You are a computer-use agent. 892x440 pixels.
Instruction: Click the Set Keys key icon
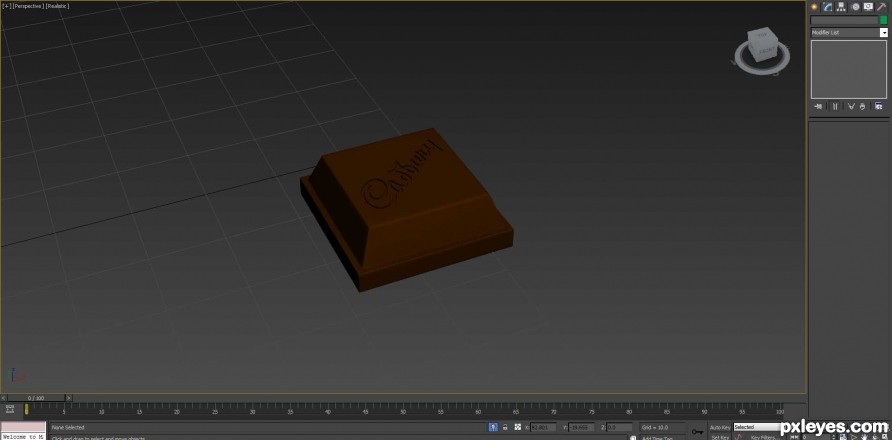[x=697, y=432]
